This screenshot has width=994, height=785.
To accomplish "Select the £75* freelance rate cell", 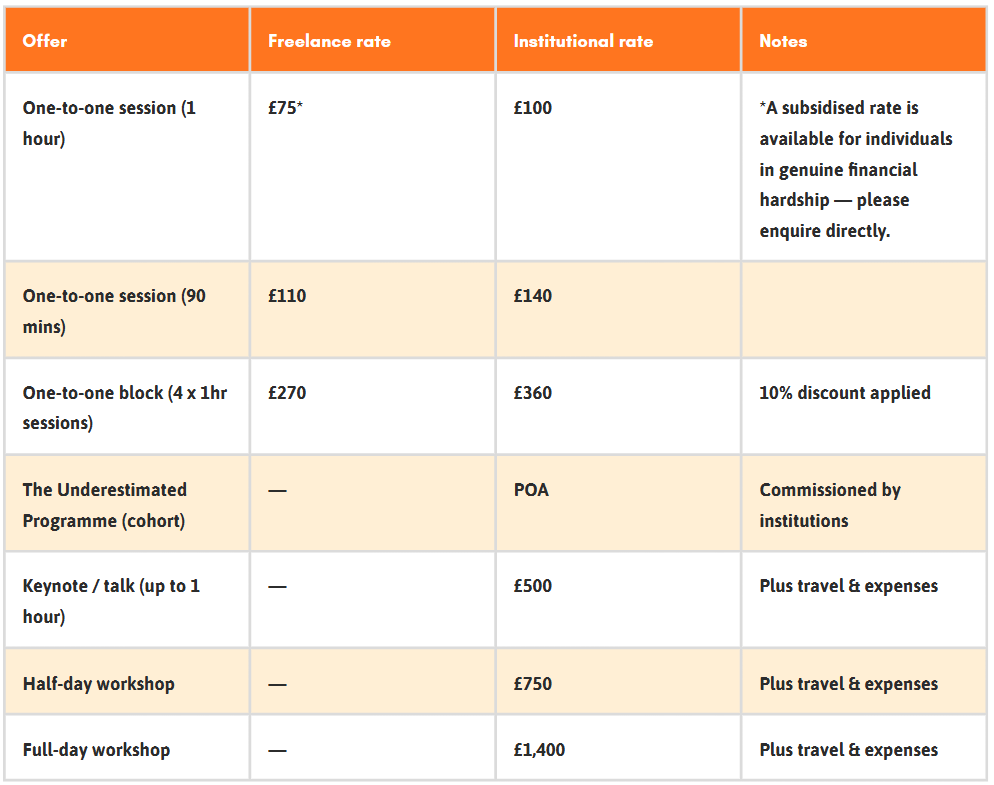I will 285,108.
